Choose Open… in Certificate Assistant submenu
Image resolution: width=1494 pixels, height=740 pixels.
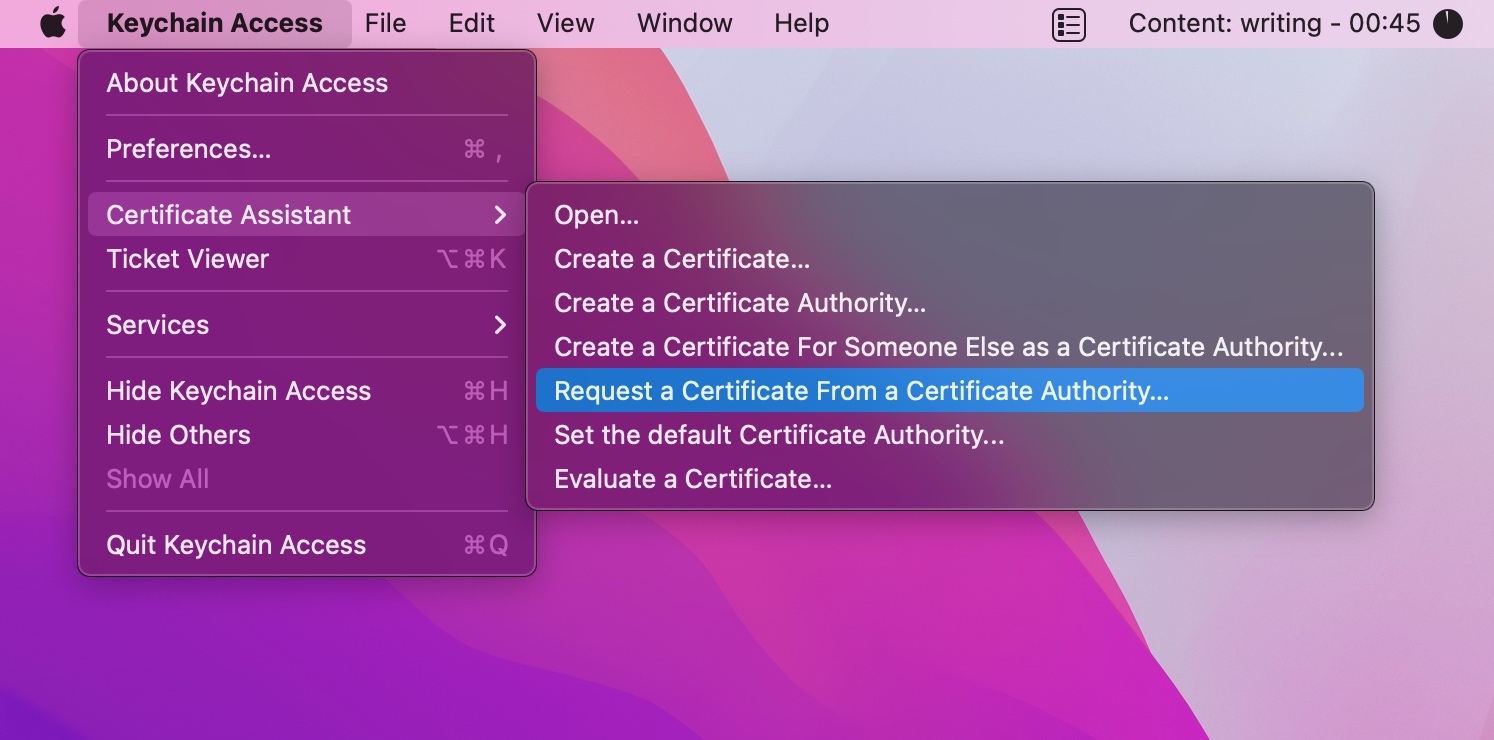pyautogui.click(x=950, y=215)
